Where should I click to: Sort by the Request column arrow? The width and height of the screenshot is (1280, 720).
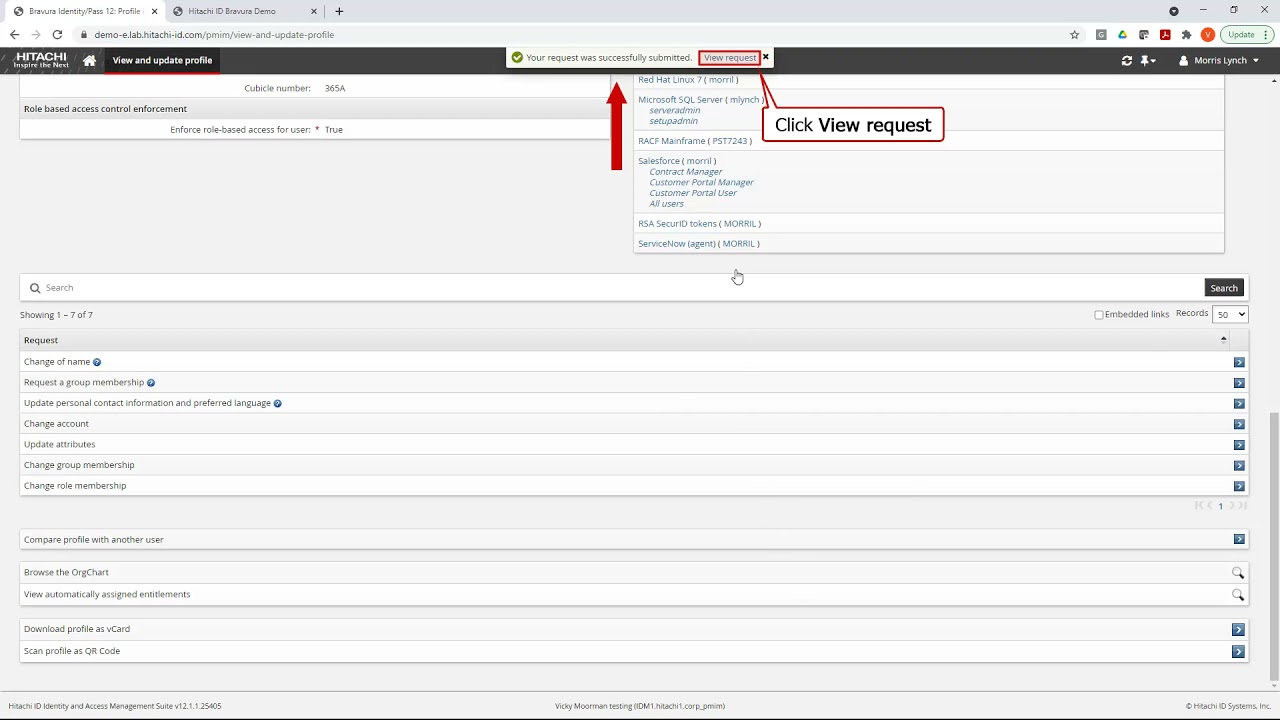(x=1223, y=340)
